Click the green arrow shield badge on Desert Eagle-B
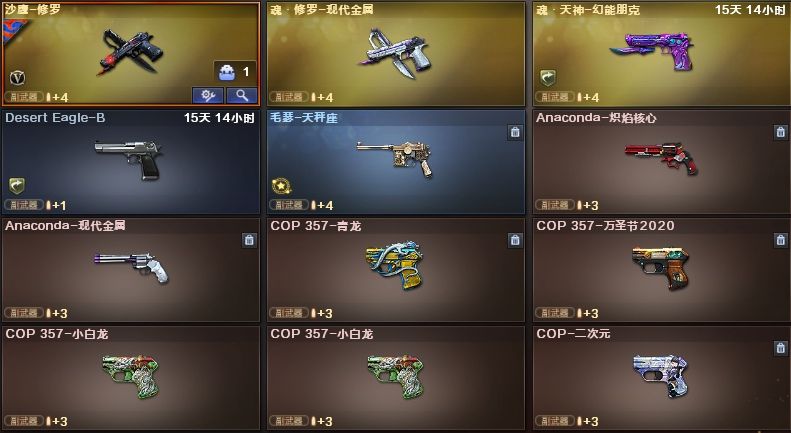 (x=17, y=186)
